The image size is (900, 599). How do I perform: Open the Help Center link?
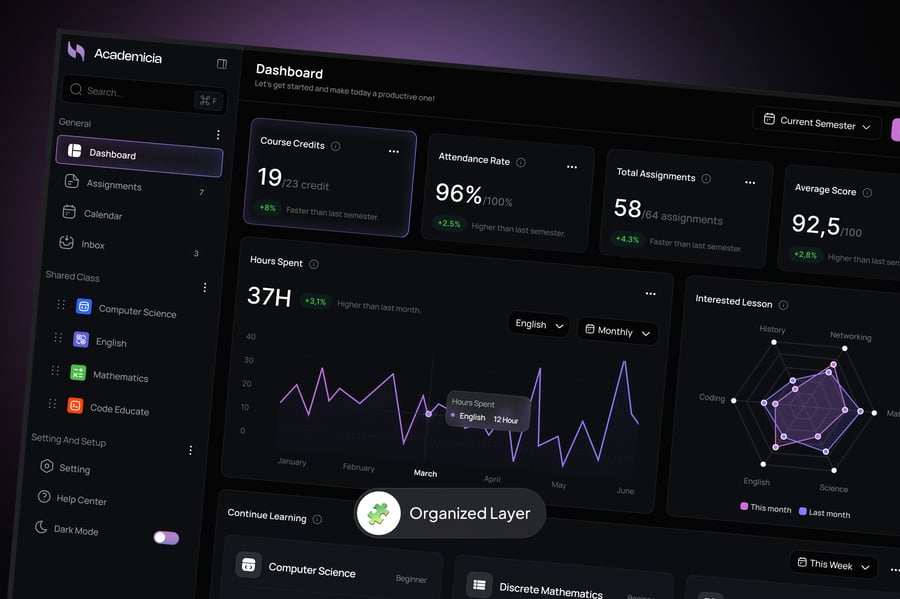(x=80, y=499)
